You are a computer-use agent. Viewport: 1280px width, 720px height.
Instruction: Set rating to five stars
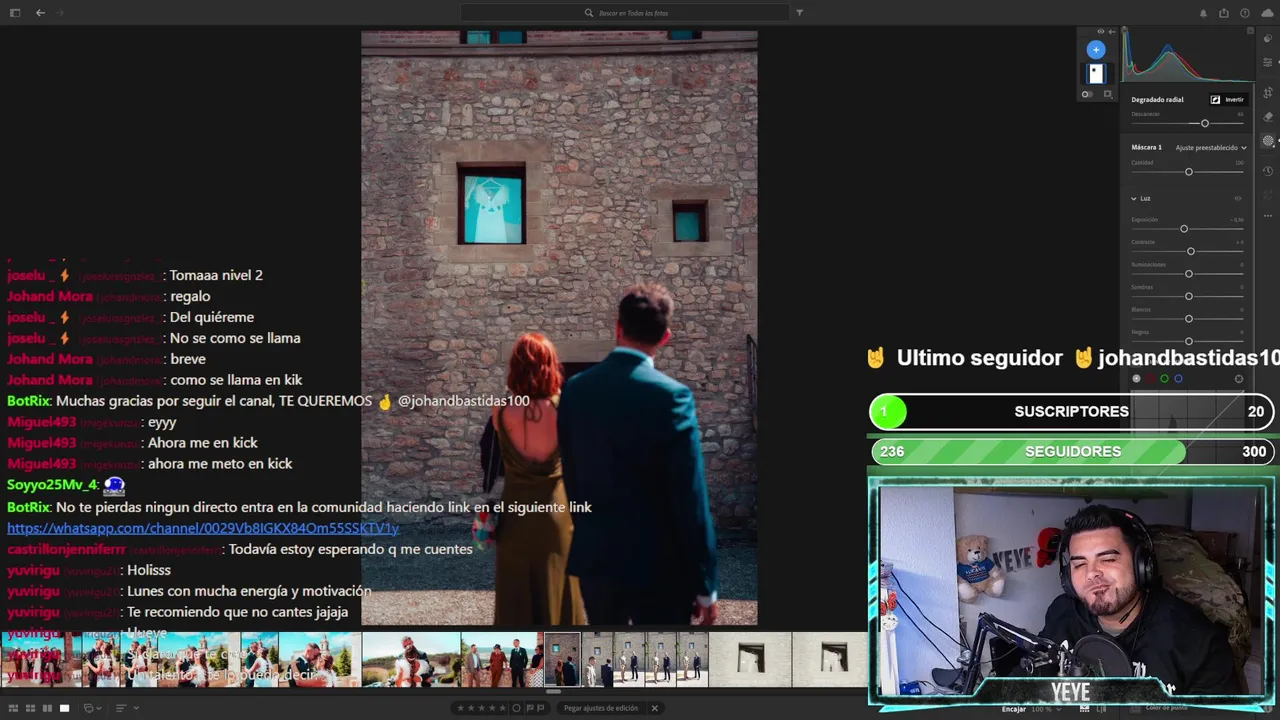point(504,708)
